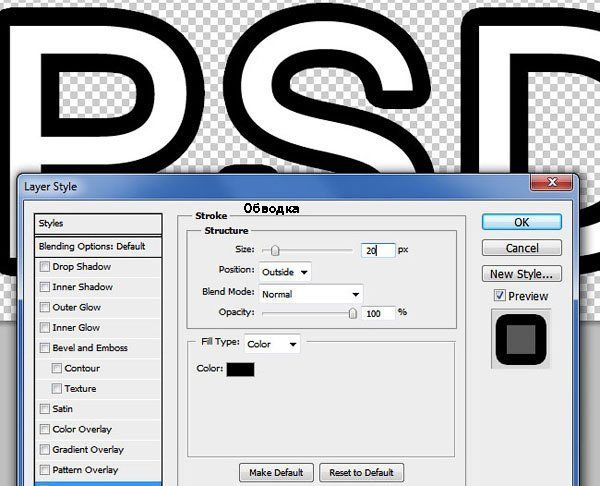
Task: Check the Contour option
Action: 57,368
